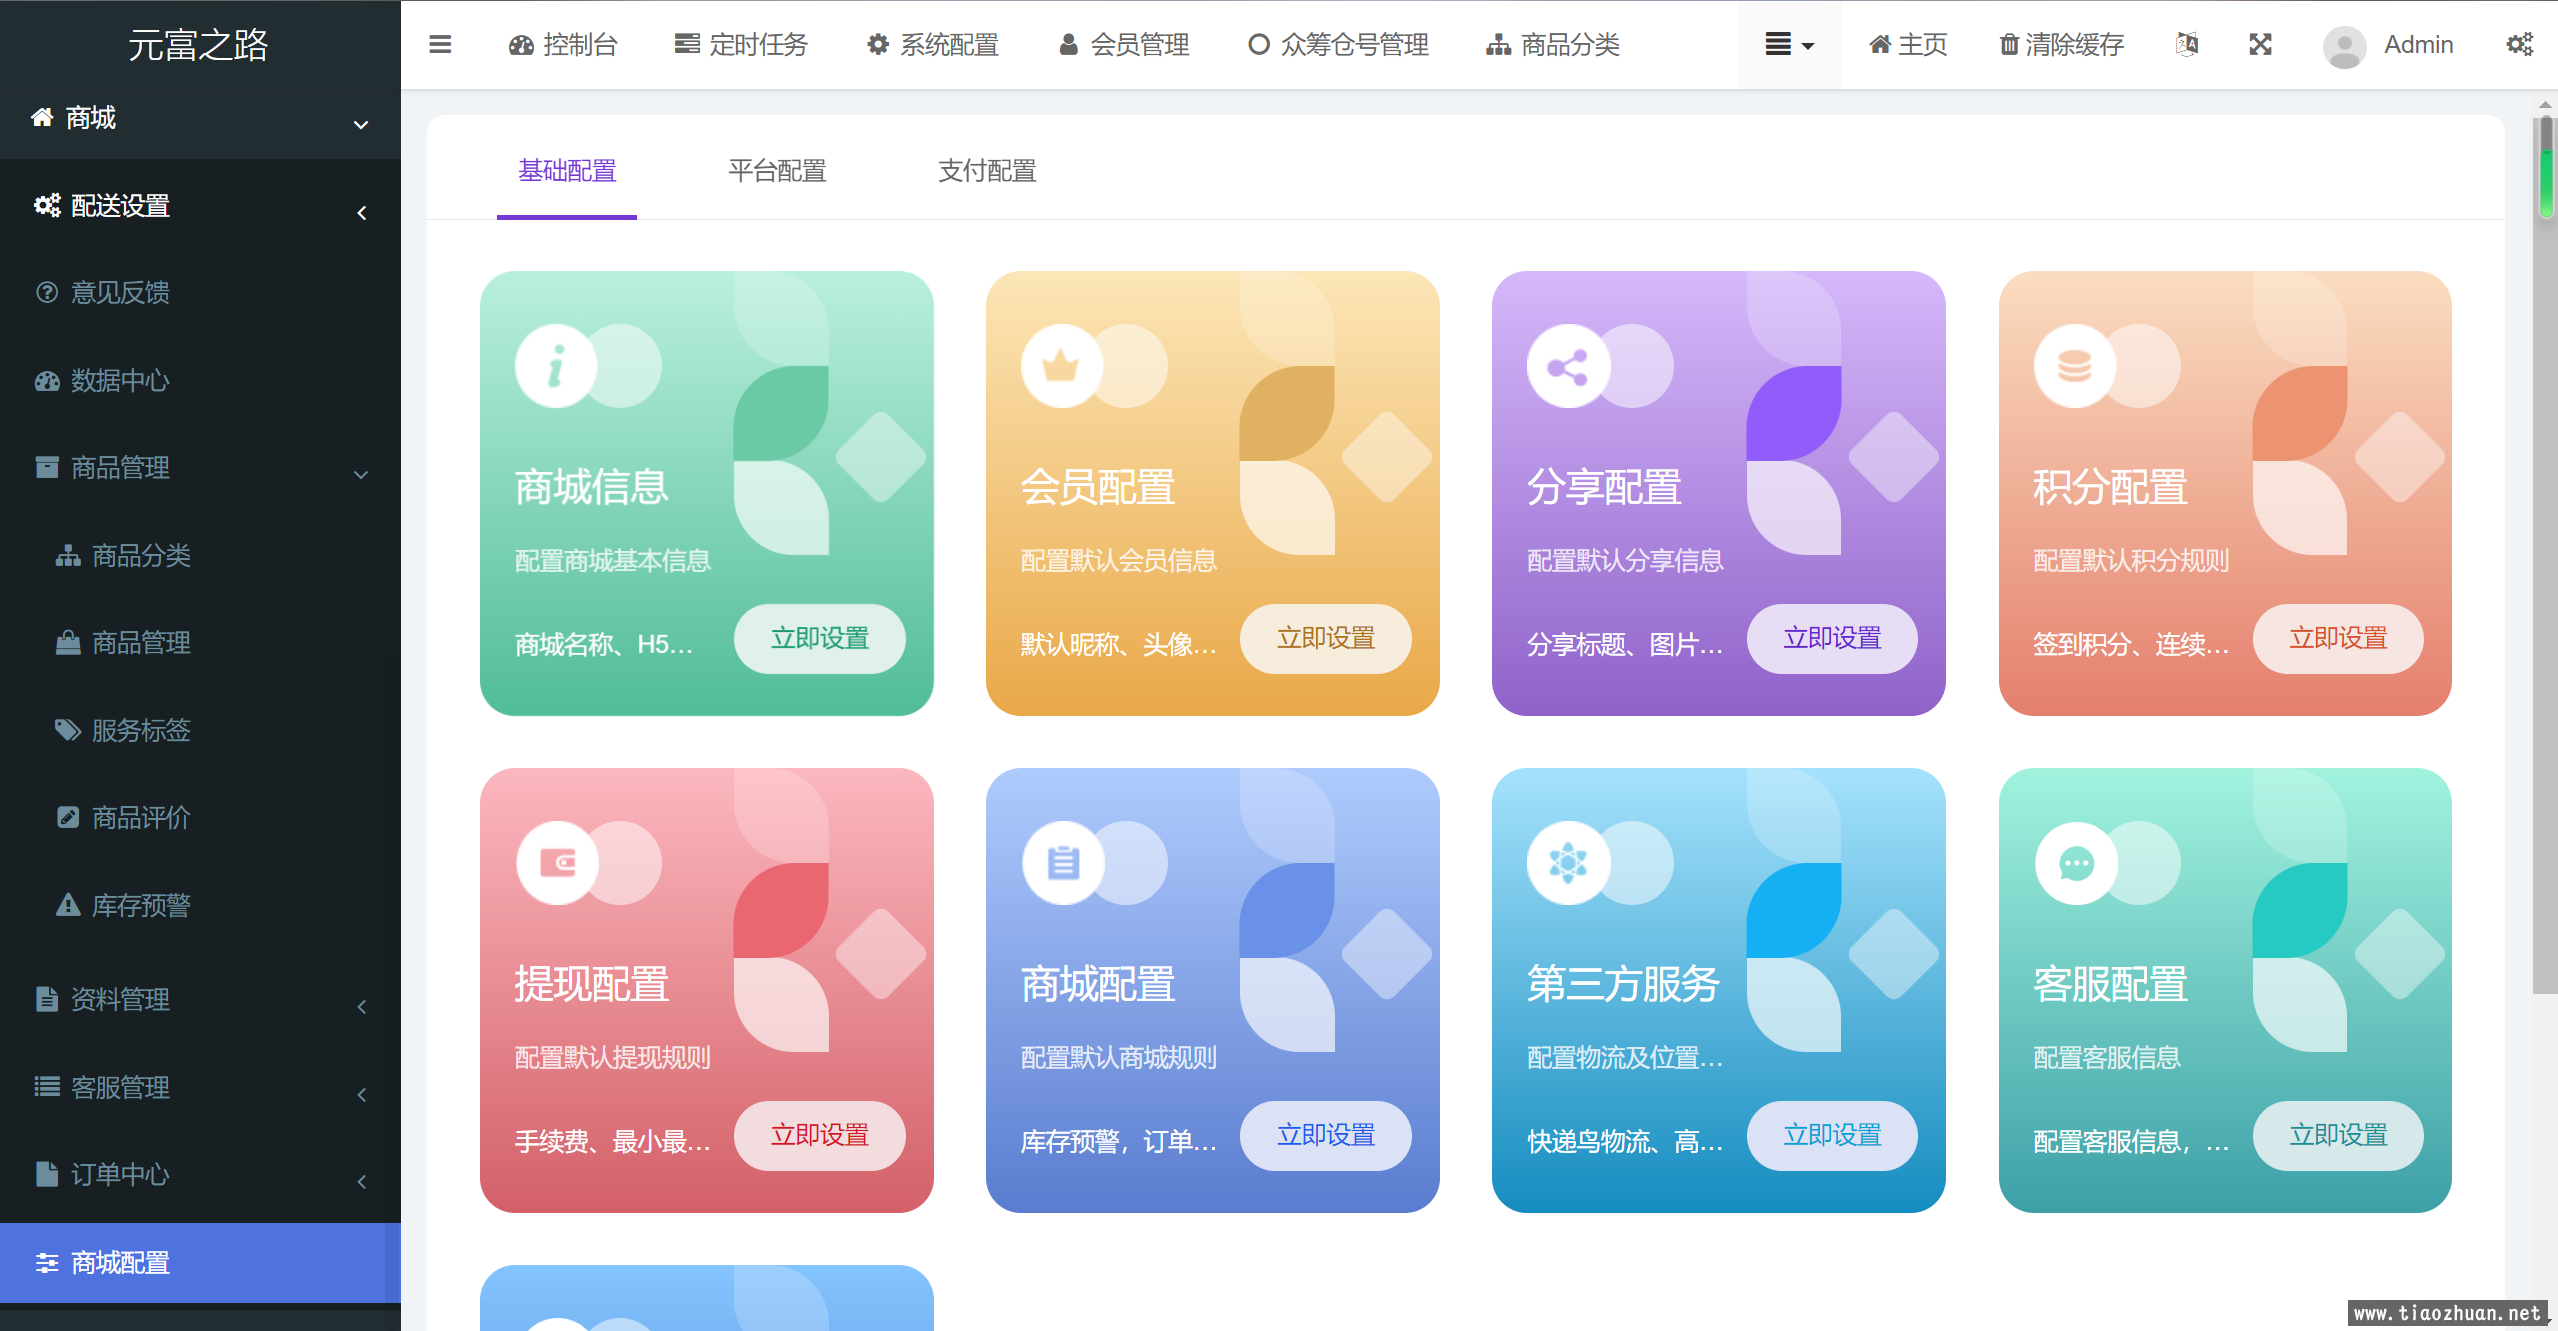Click 立即设置 on the 客服配置 card
Screen dimensions: 2558x1331
(x=2338, y=1135)
